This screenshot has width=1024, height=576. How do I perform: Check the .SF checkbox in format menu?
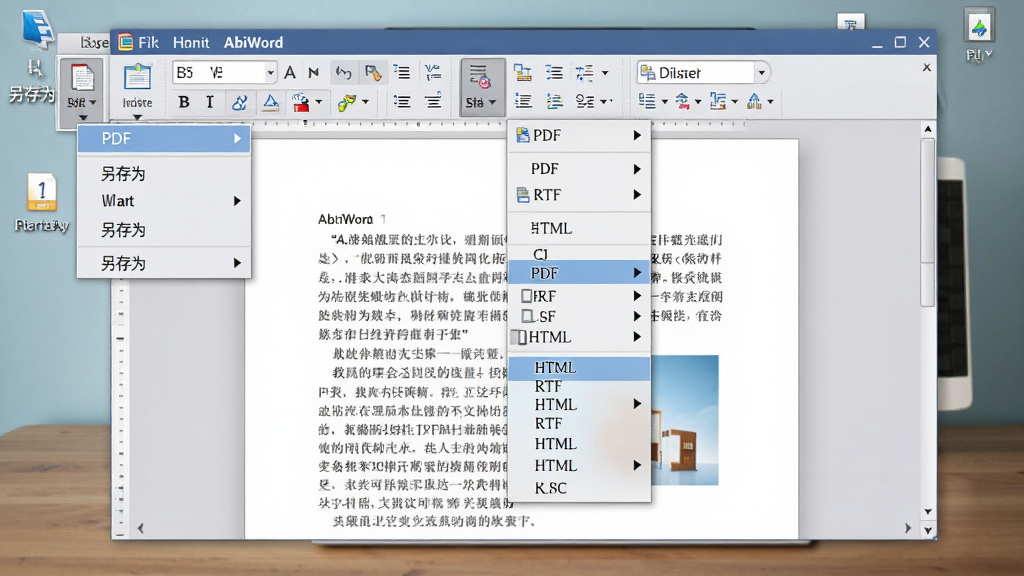click(528, 316)
